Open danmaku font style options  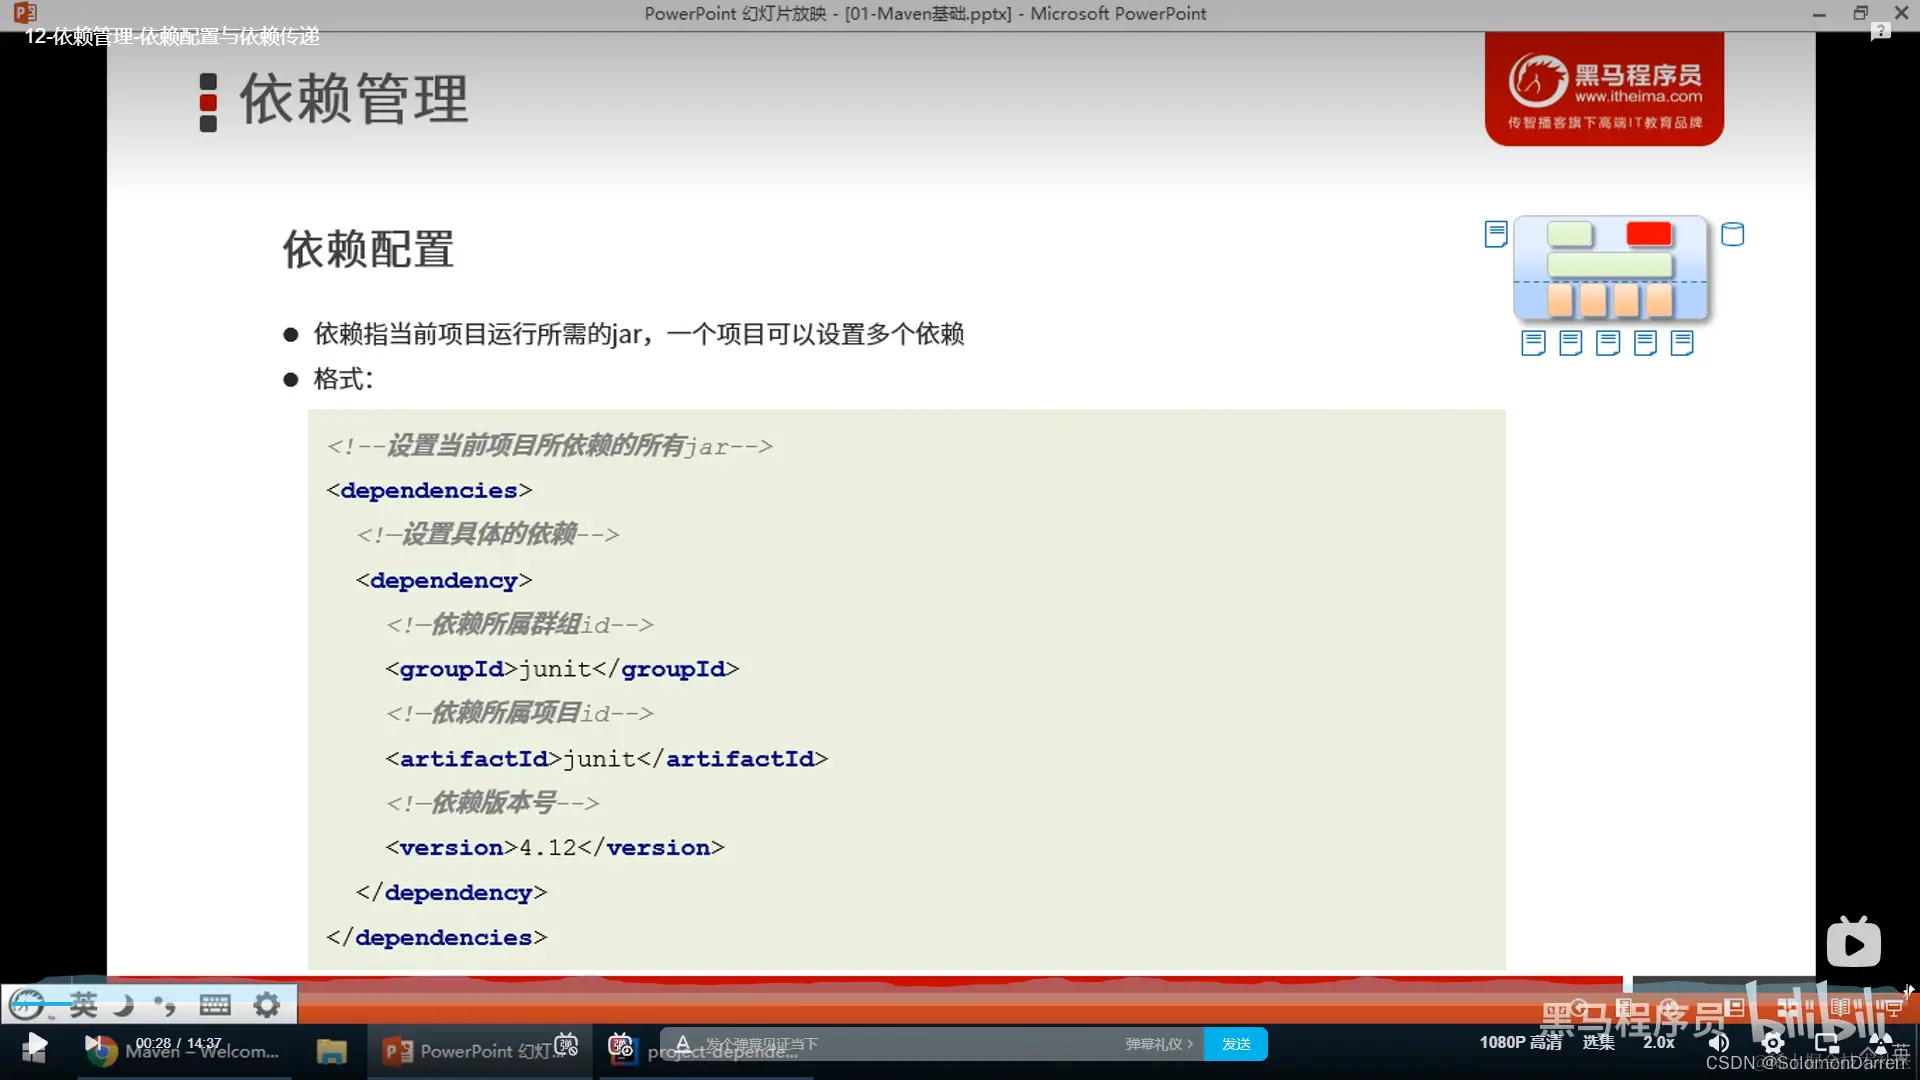[x=683, y=1043]
